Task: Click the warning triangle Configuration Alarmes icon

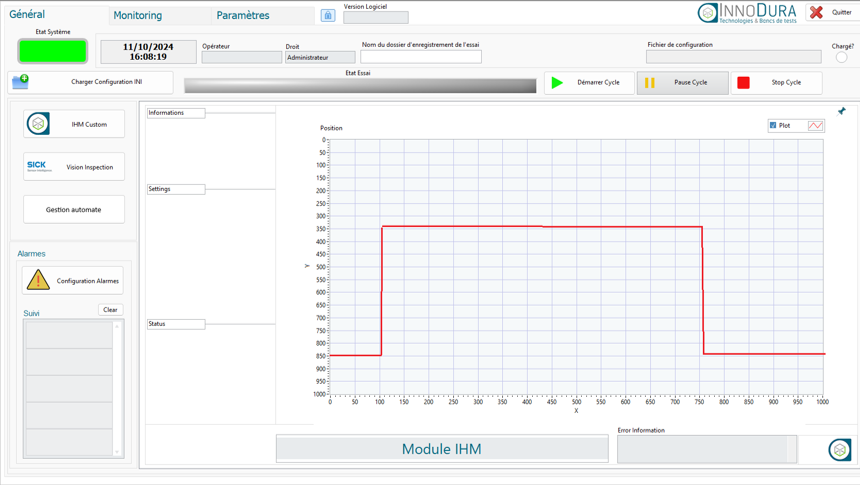Action: click(x=38, y=281)
